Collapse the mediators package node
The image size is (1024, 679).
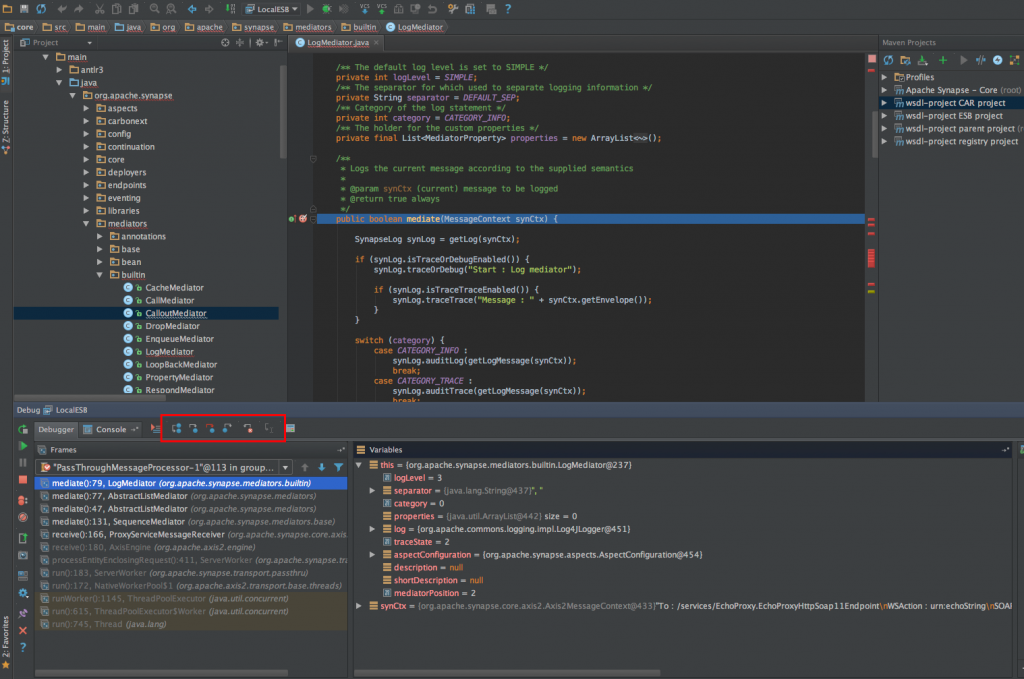86,223
